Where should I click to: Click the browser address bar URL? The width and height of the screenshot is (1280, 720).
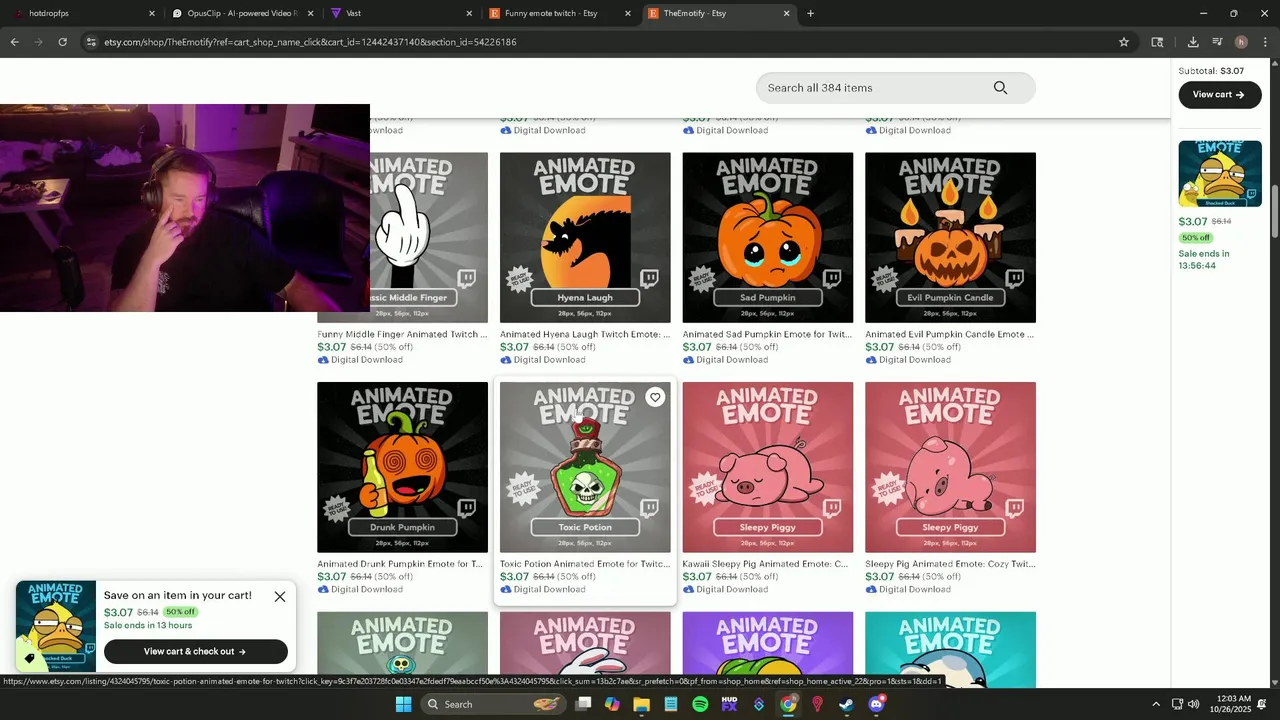(310, 42)
